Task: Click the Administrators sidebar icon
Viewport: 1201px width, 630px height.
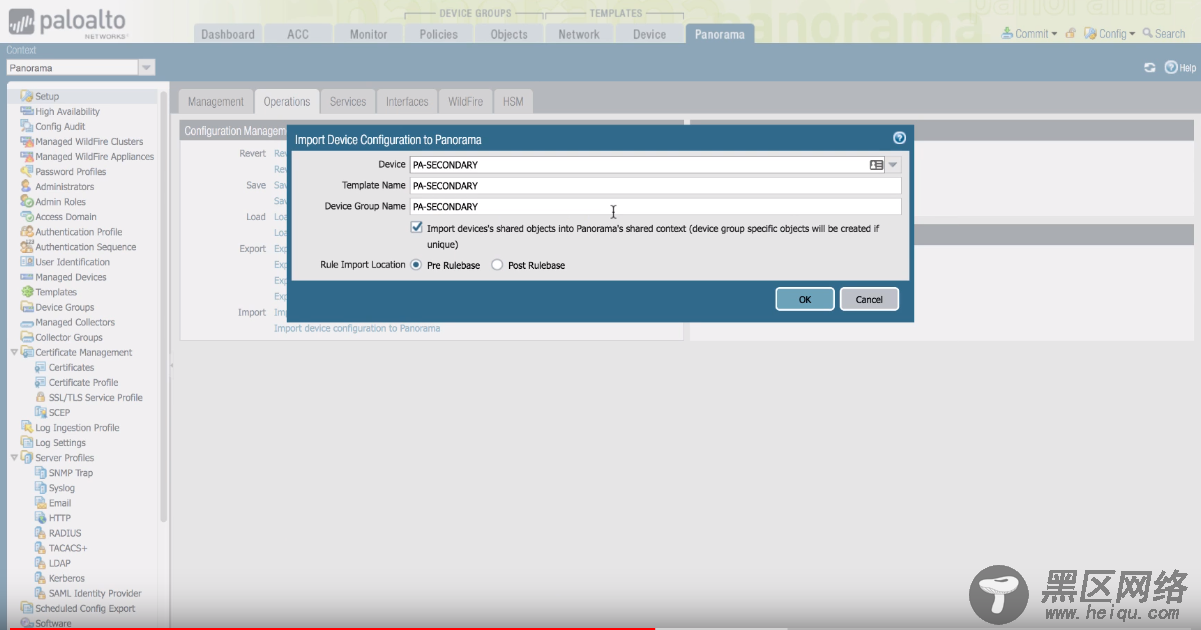Action: [x=27, y=186]
